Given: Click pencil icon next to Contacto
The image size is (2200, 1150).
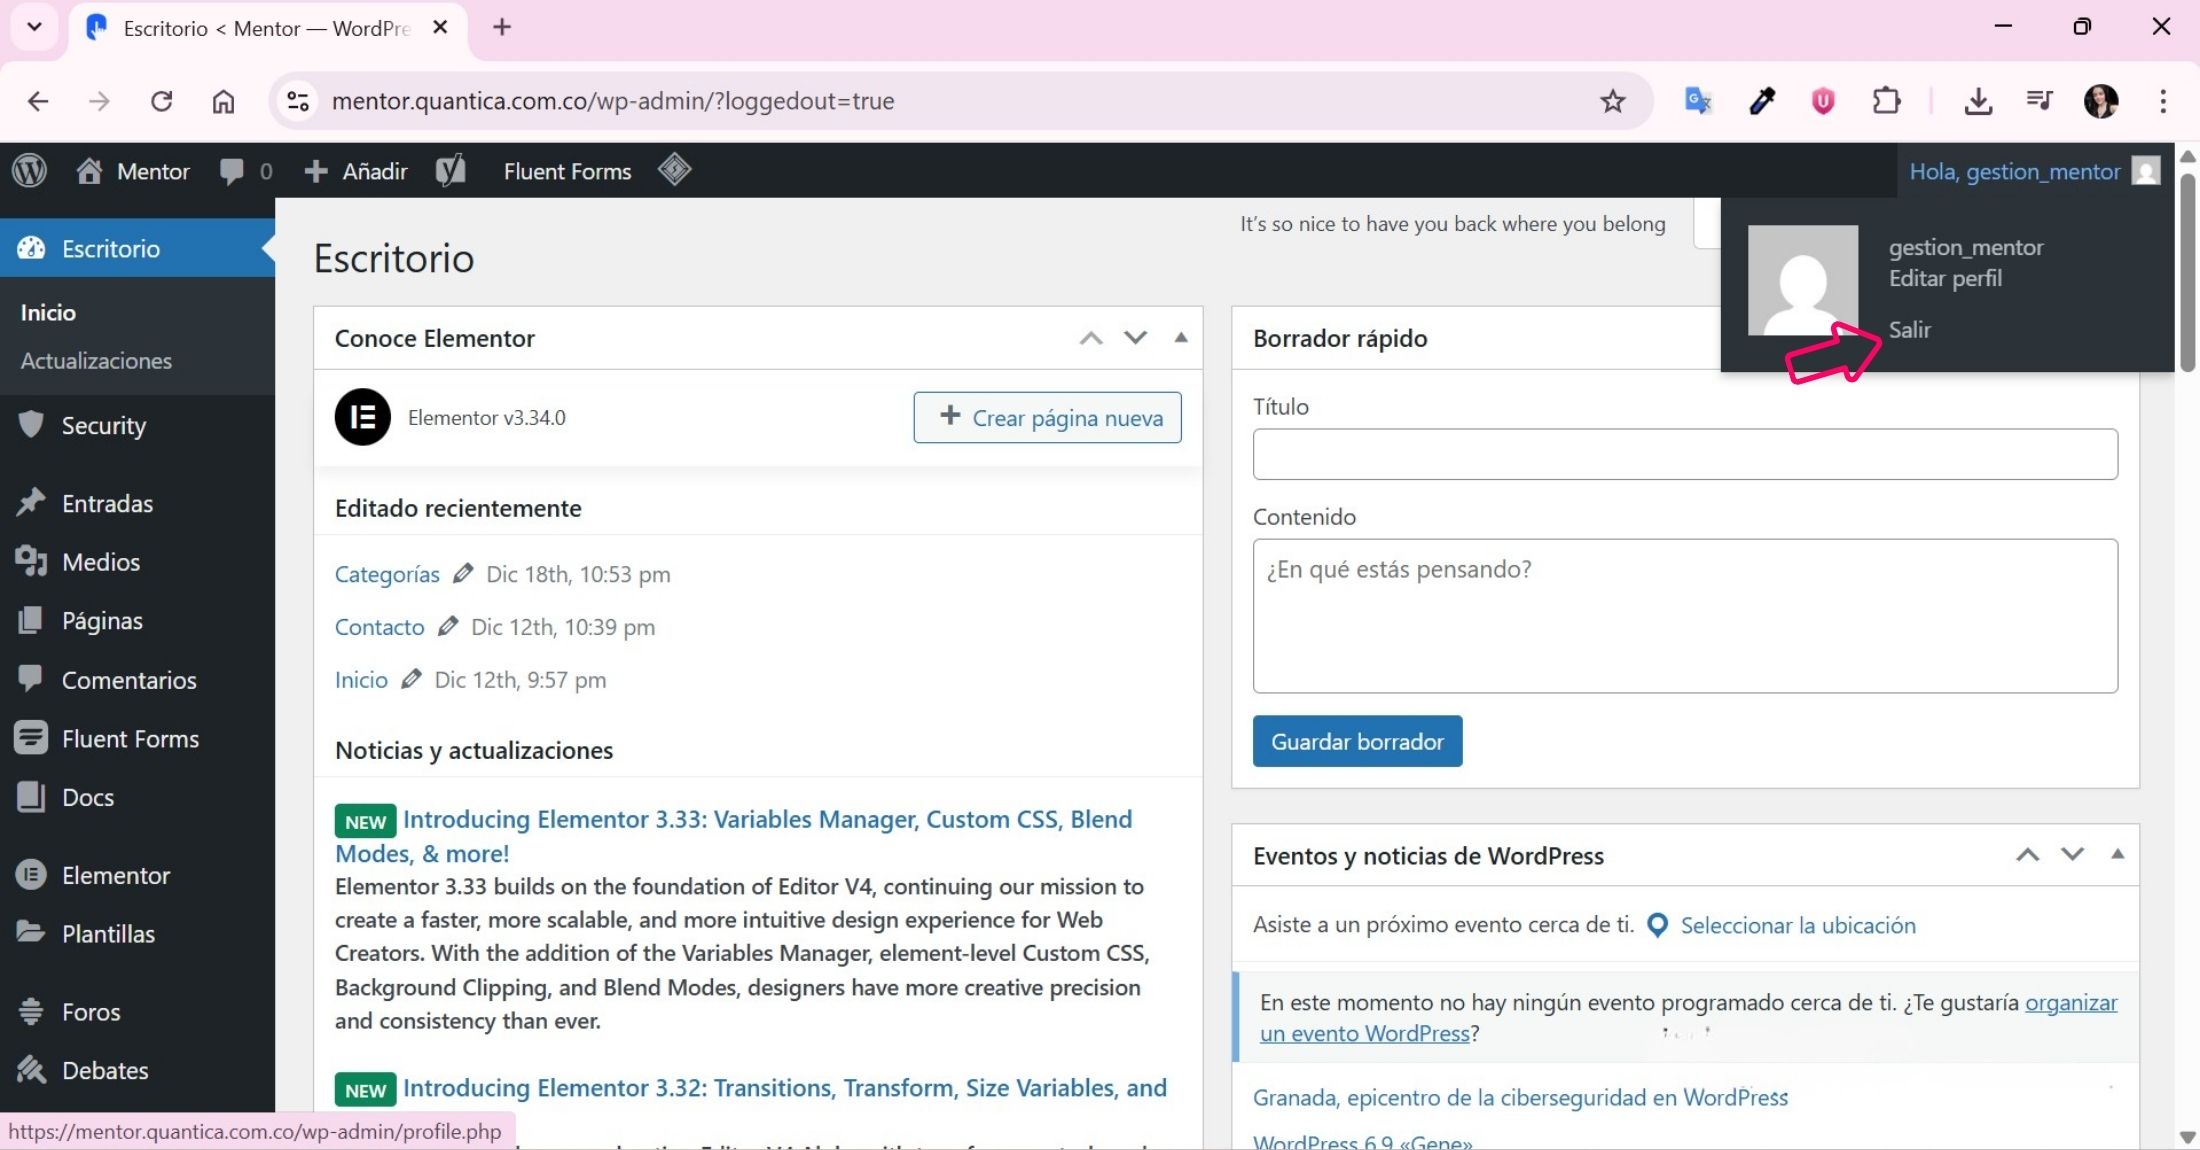Looking at the screenshot, I should (x=448, y=627).
